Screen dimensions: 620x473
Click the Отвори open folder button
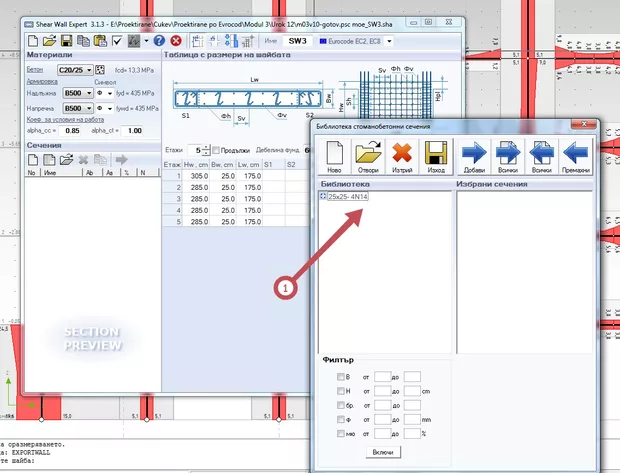point(368,157)
